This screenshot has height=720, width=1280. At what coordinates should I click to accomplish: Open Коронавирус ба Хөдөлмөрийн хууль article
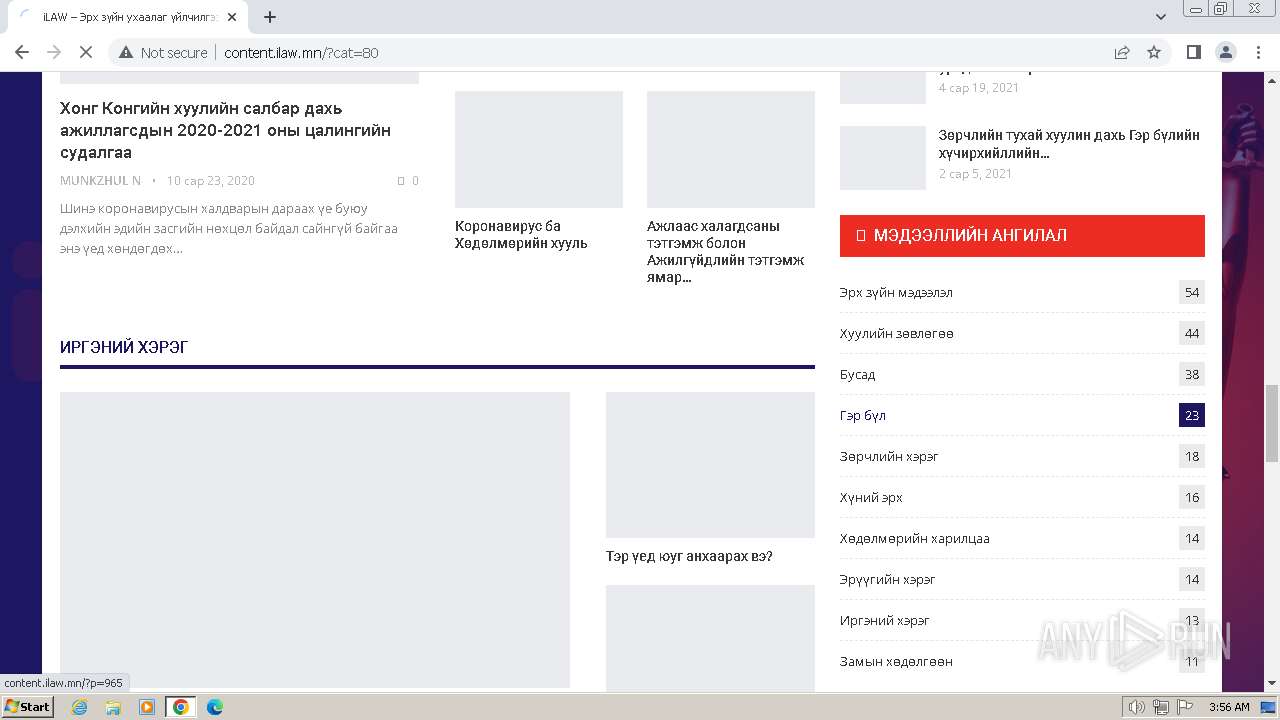521,234
